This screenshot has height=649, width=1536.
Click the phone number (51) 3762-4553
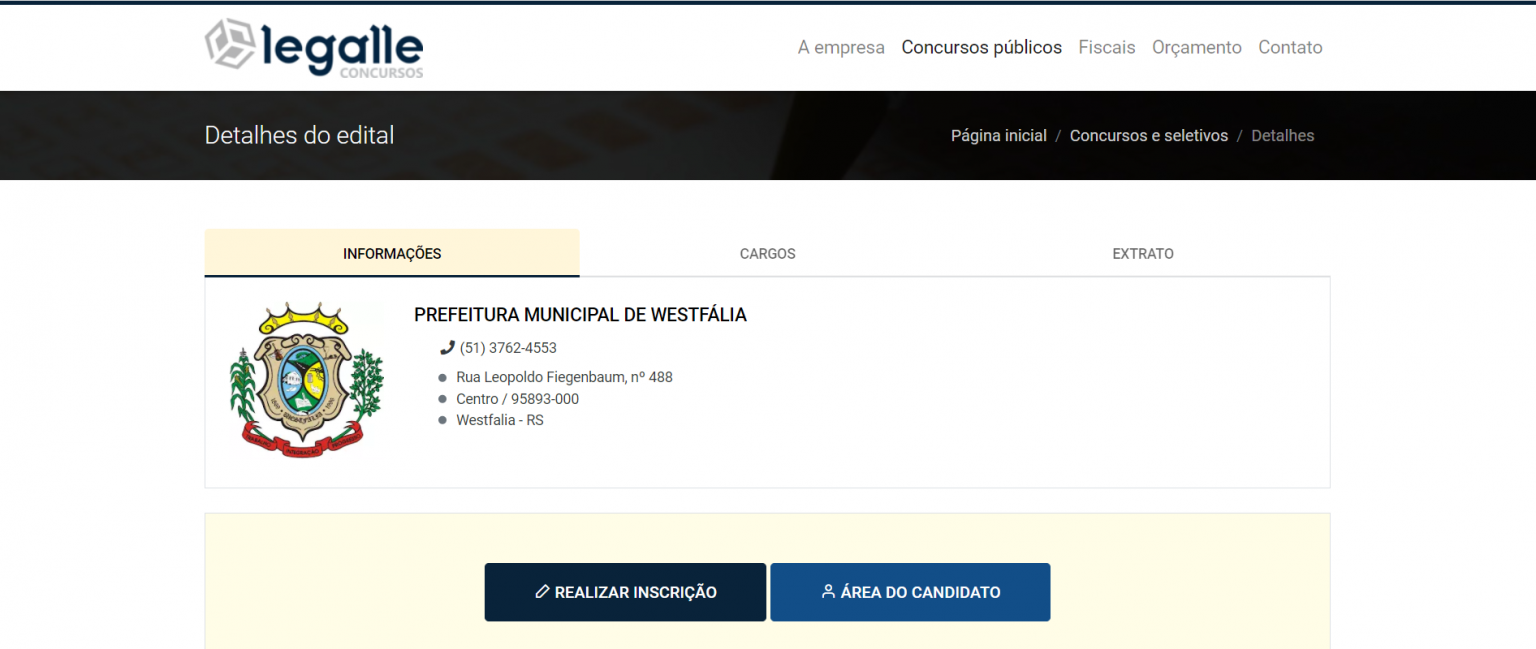508,348
